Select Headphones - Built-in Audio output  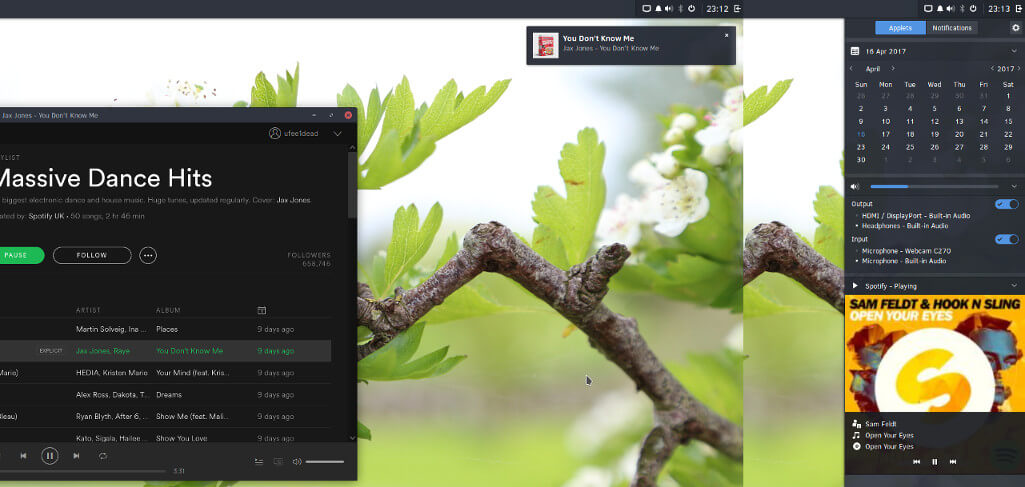coord(905,226)
